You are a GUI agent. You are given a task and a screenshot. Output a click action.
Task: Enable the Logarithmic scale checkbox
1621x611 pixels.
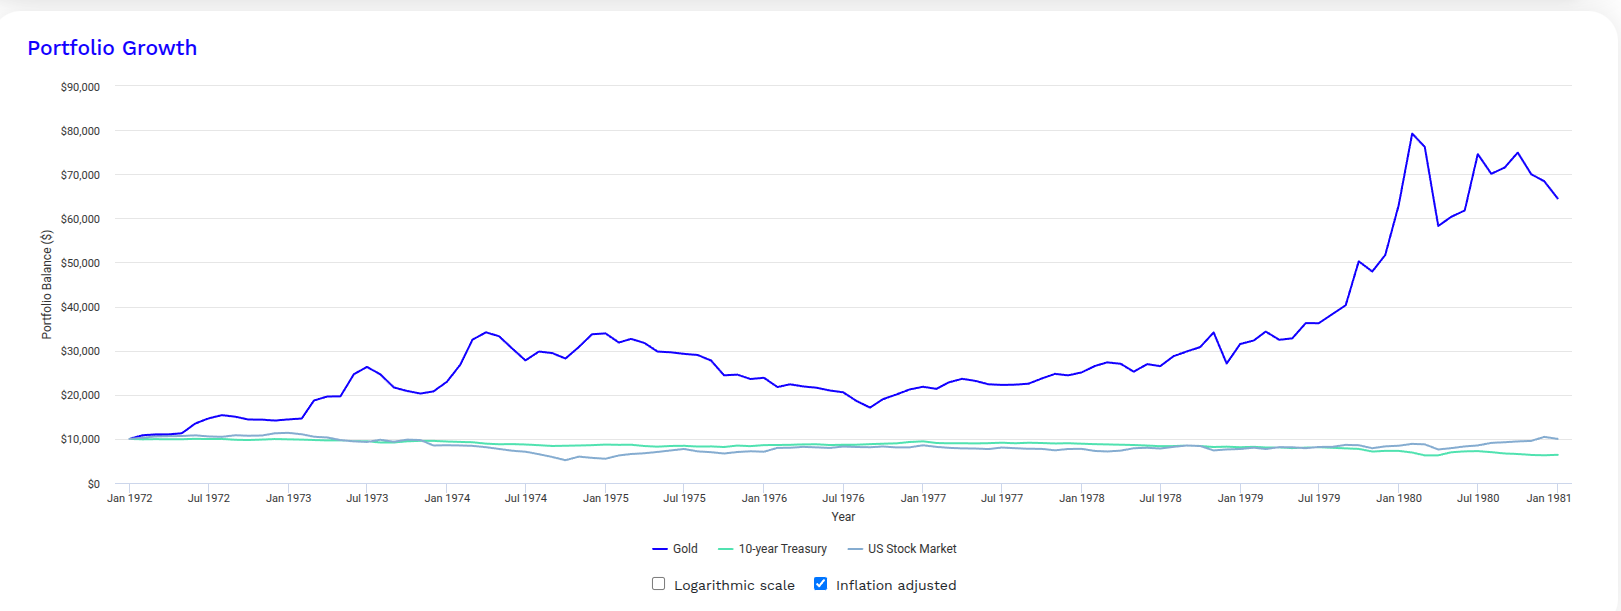[658, 584]
